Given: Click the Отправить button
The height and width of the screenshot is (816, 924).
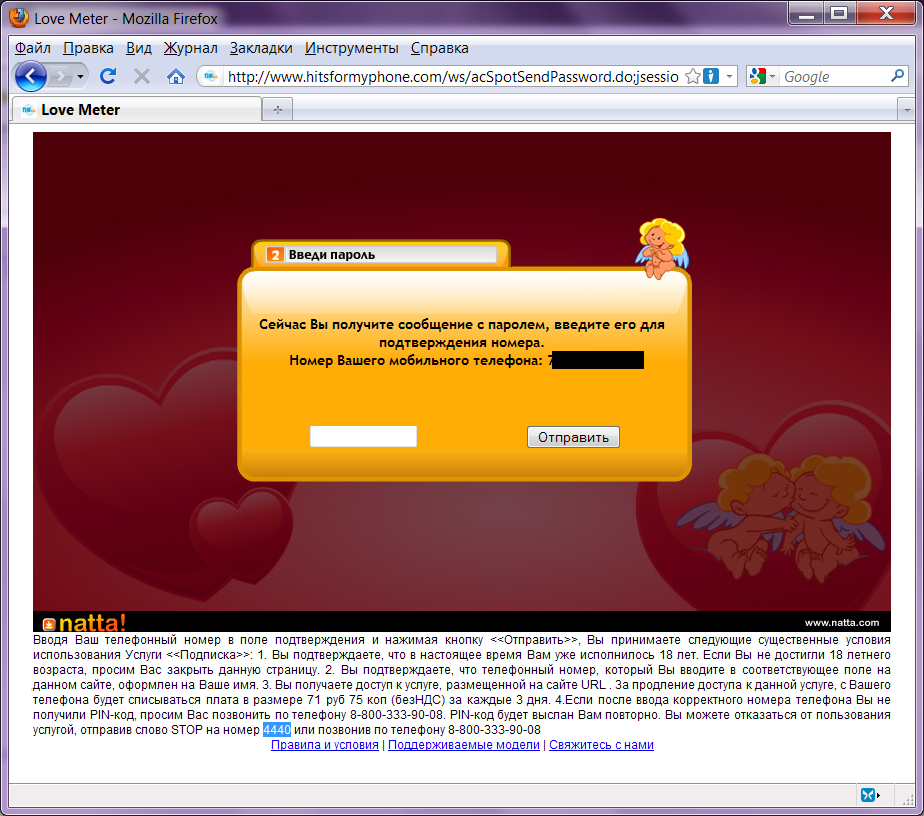Looking at the screenshot, I should coord(573,437).
